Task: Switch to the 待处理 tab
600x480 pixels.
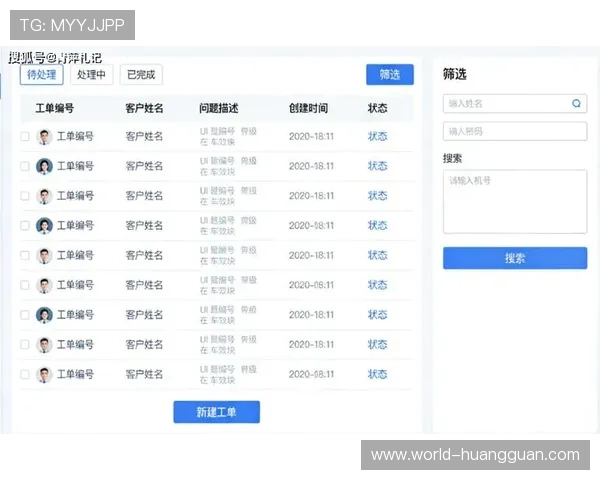Action: [x=42, y=75]
